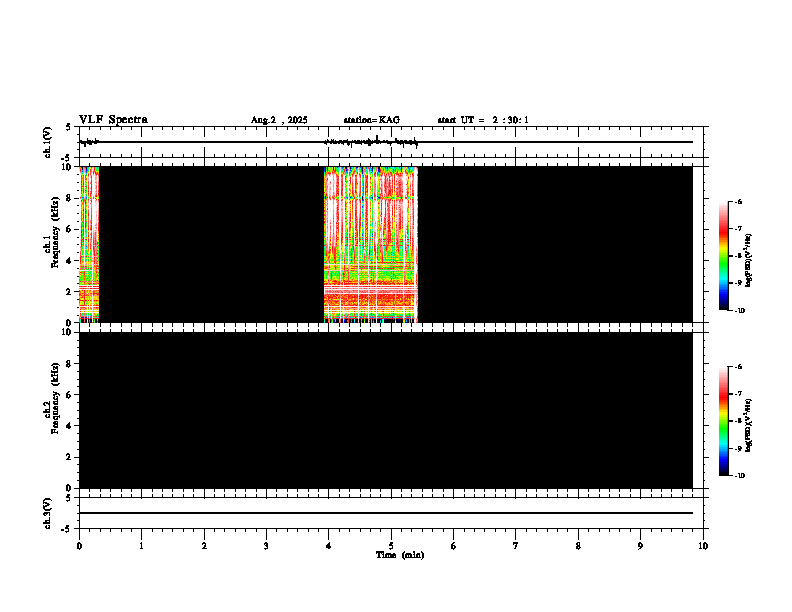This screenshot has height=612, width=792.
Task: Click the '-6' value on ch.1 color bar
Action: (737, 201)
